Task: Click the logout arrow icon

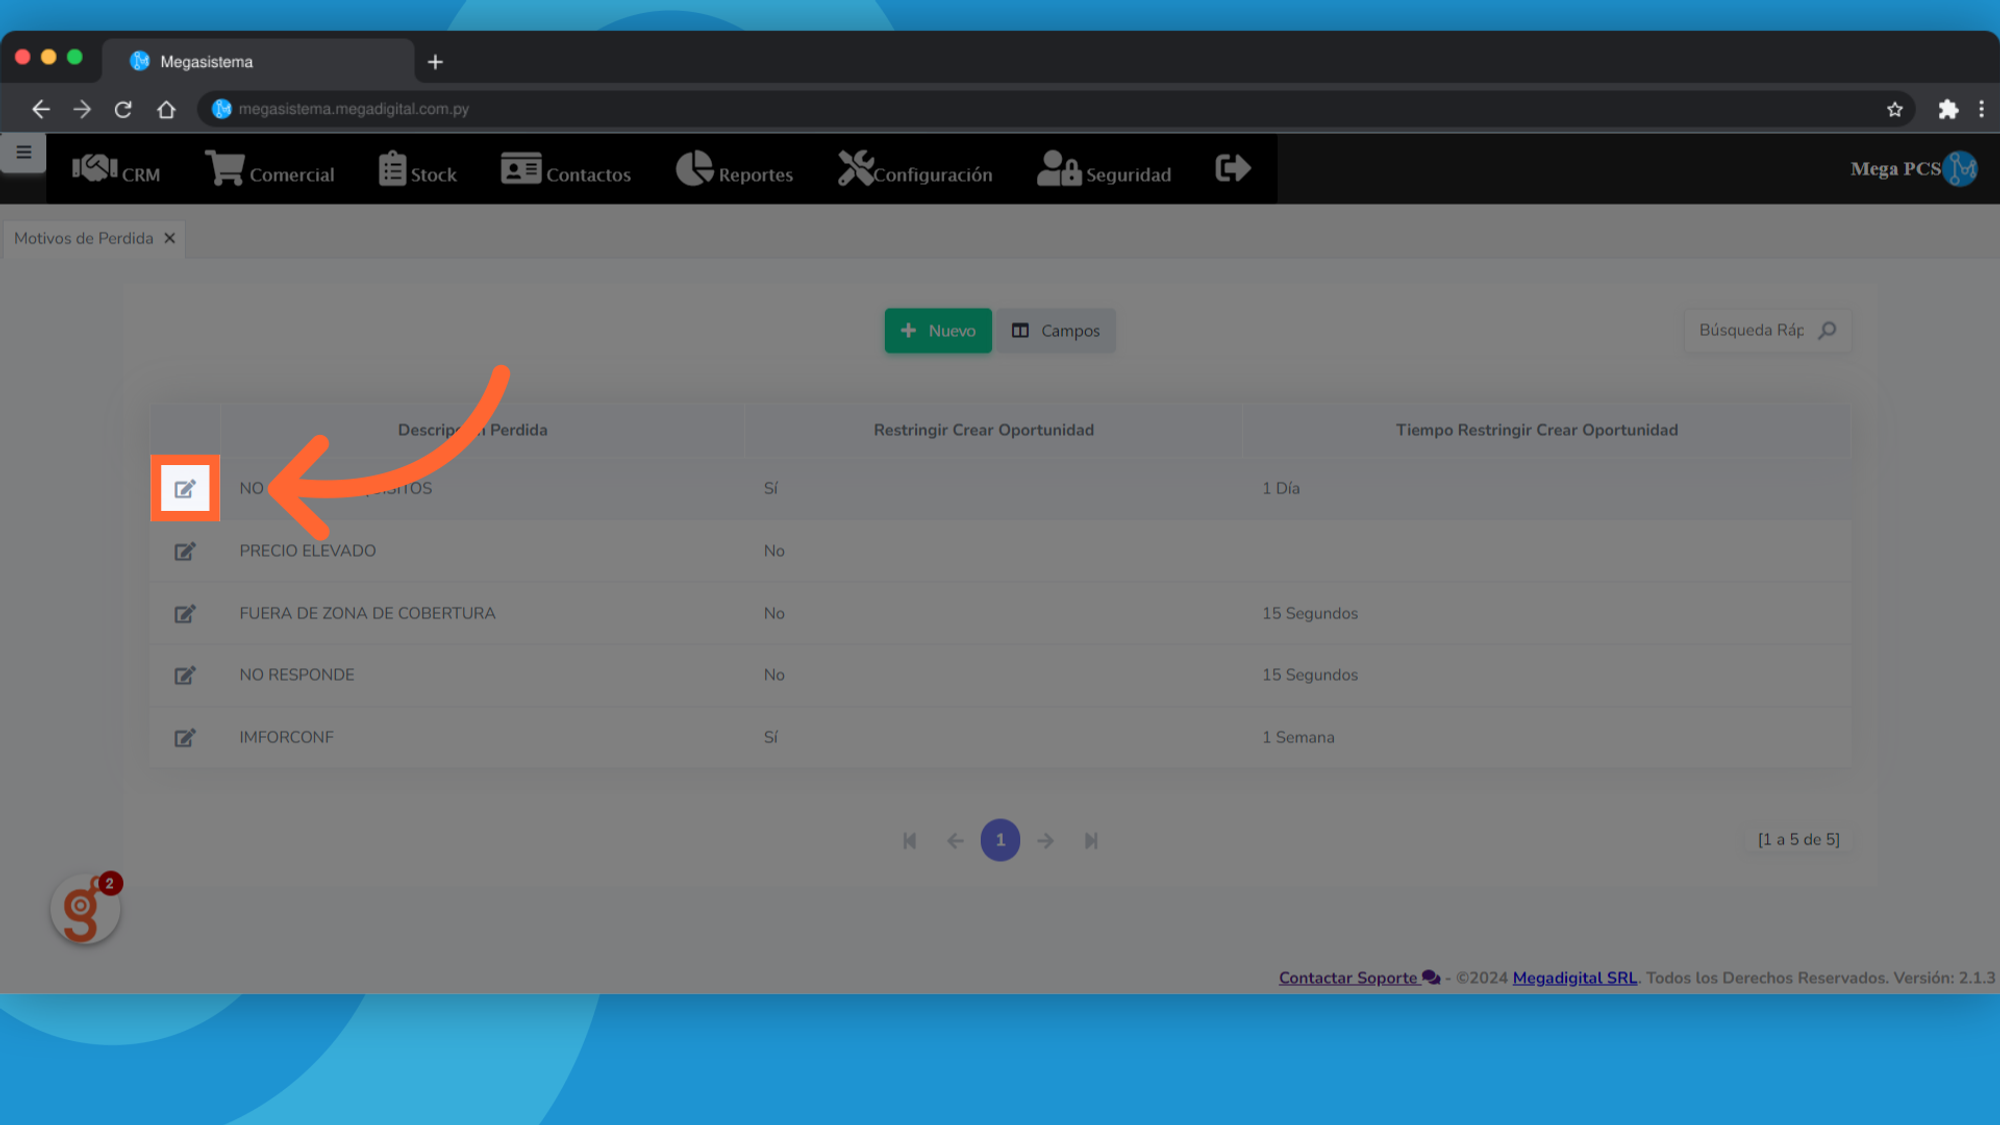Action: (x=1233, y=168)
